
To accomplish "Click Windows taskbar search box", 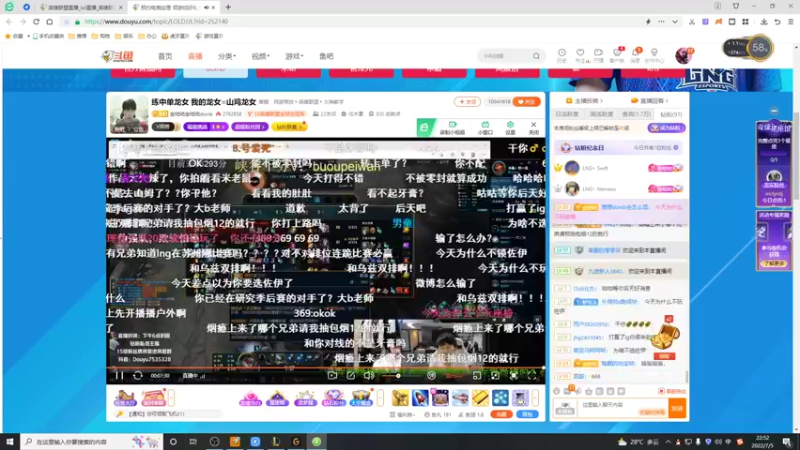I will (x=91, y=441).
